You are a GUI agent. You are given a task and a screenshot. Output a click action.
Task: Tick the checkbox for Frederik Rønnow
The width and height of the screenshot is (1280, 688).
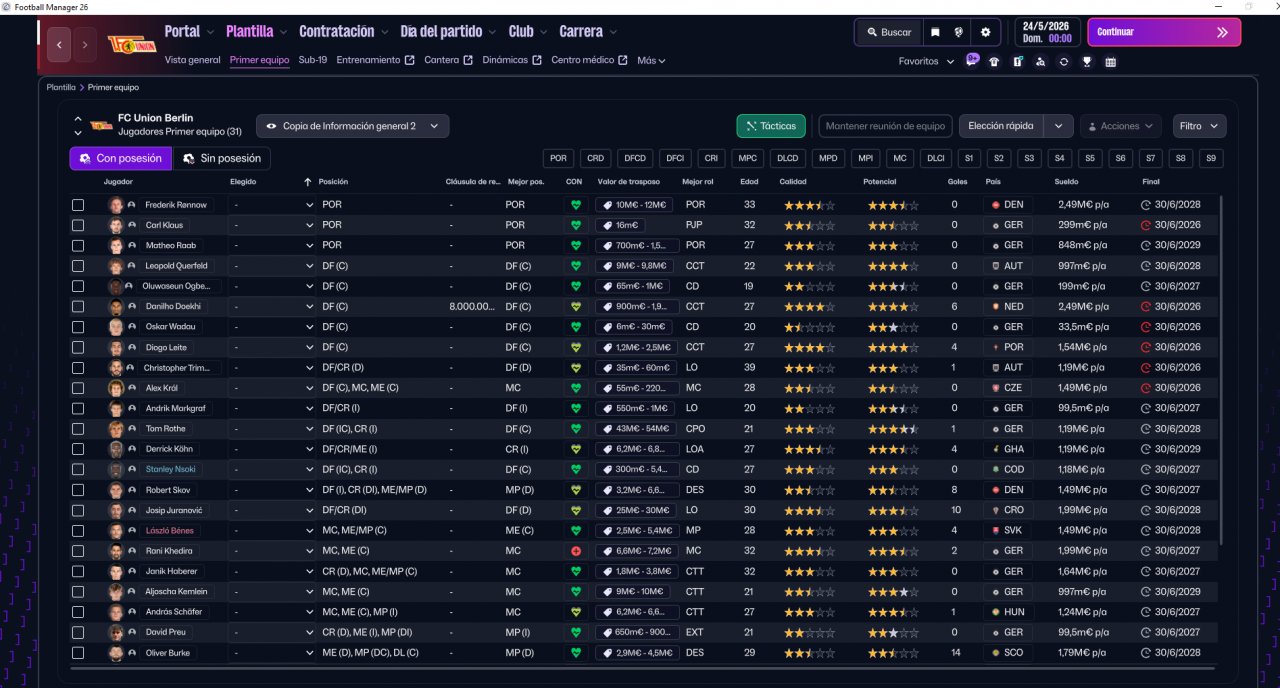click(78, 205)
